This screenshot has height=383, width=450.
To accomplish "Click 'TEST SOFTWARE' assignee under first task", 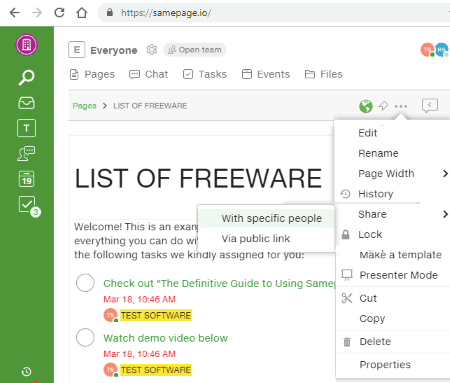I will (x=156, y=315).
